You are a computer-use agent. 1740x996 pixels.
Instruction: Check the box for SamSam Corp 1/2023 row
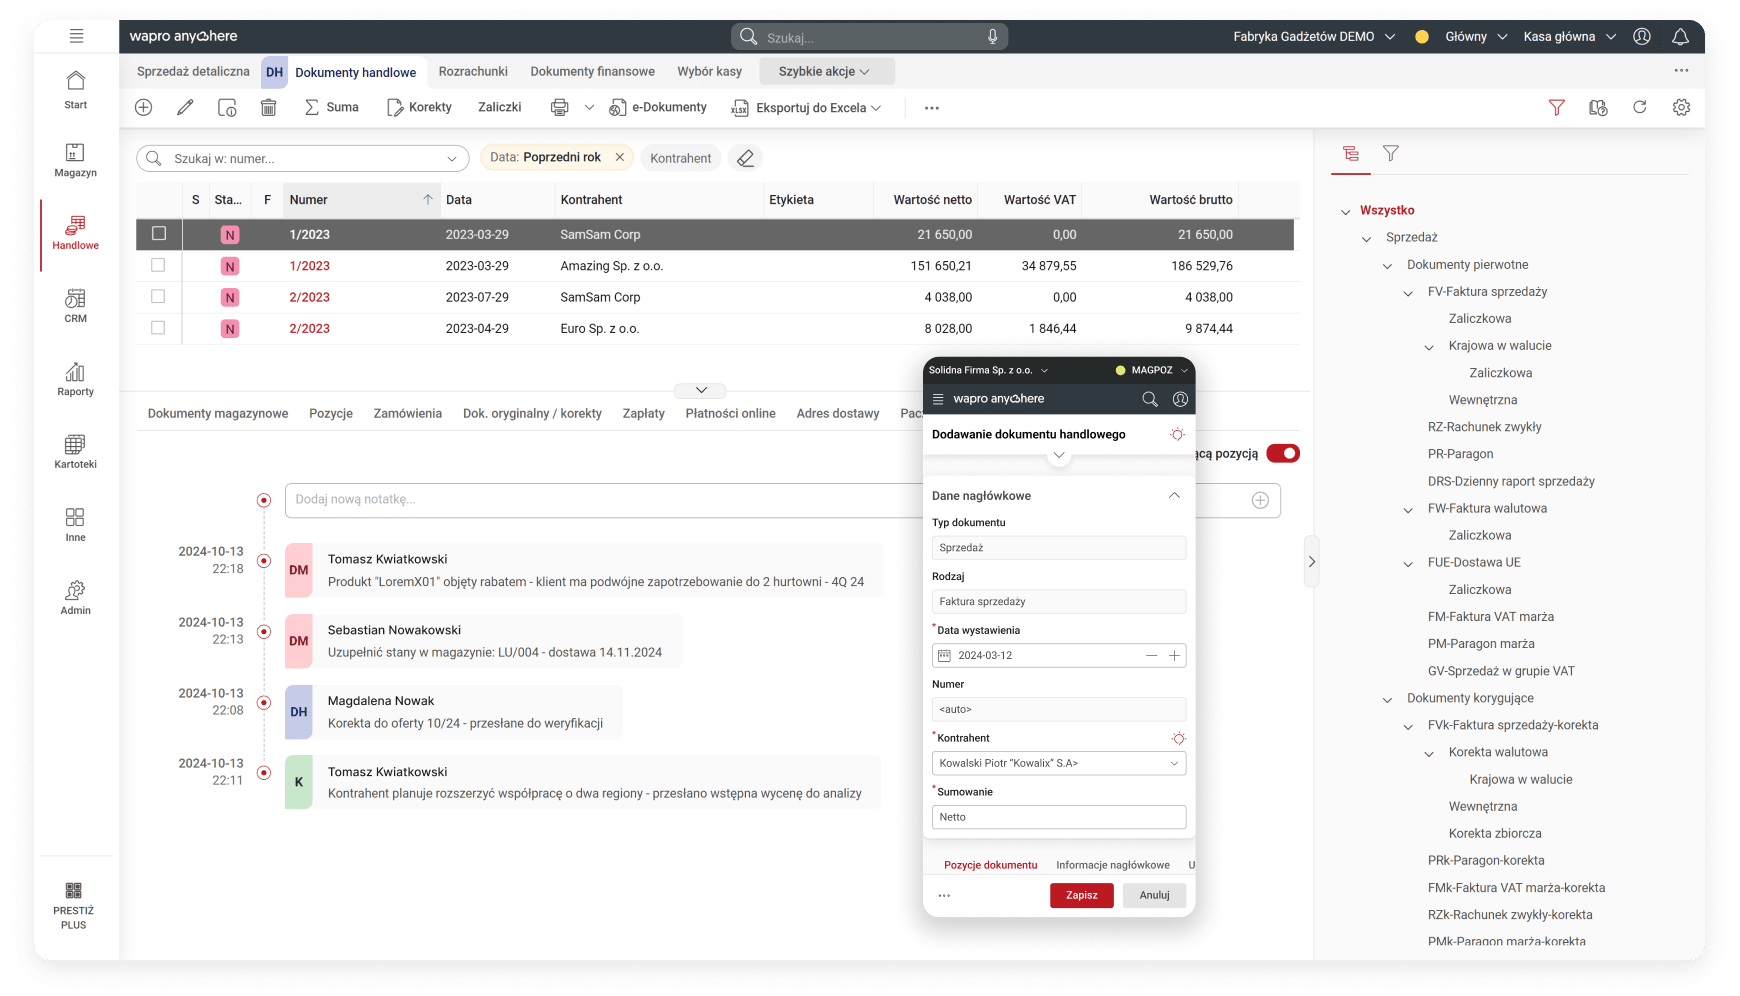pos(158,234)
